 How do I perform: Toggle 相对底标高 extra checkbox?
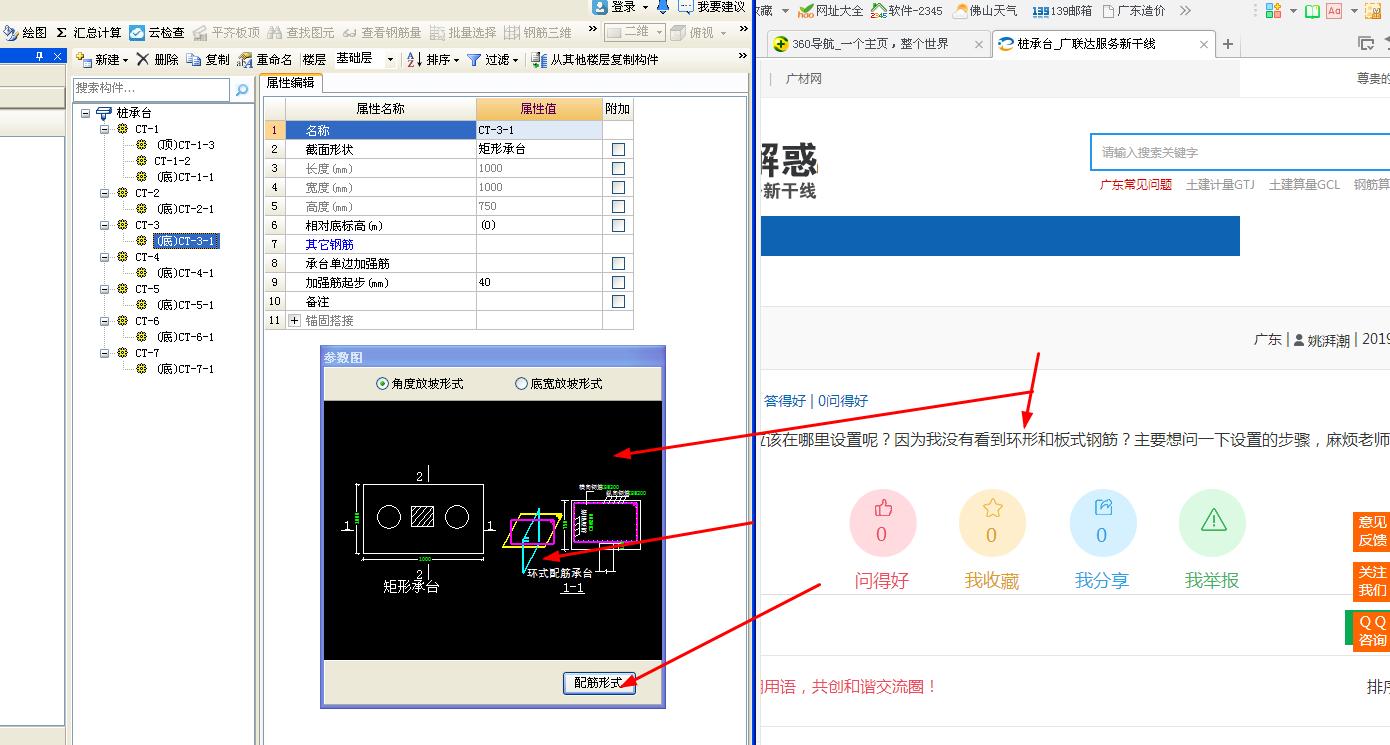click(x=618, y=225)
